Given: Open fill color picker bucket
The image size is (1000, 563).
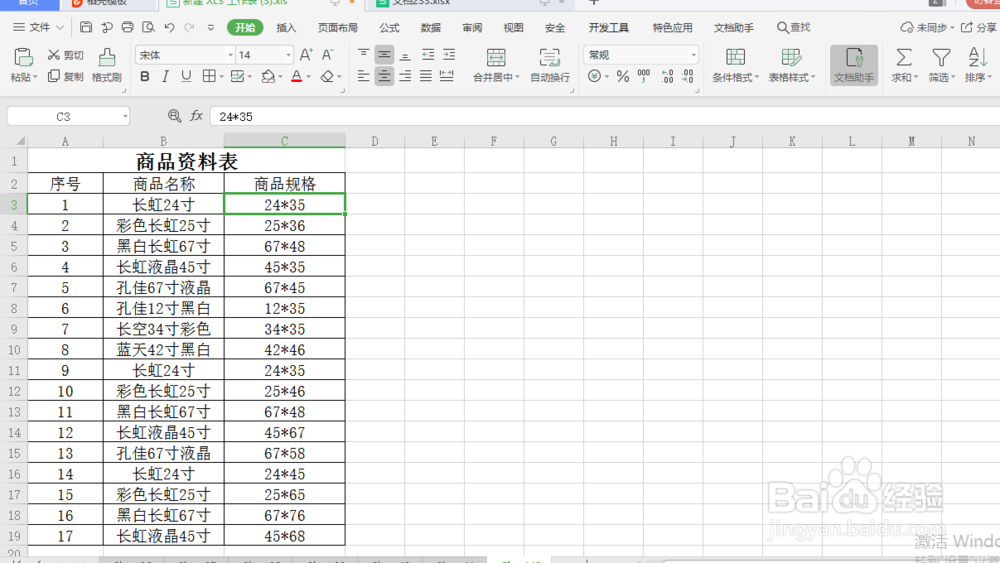Looking at the screenshot, I should coord(268,77).
